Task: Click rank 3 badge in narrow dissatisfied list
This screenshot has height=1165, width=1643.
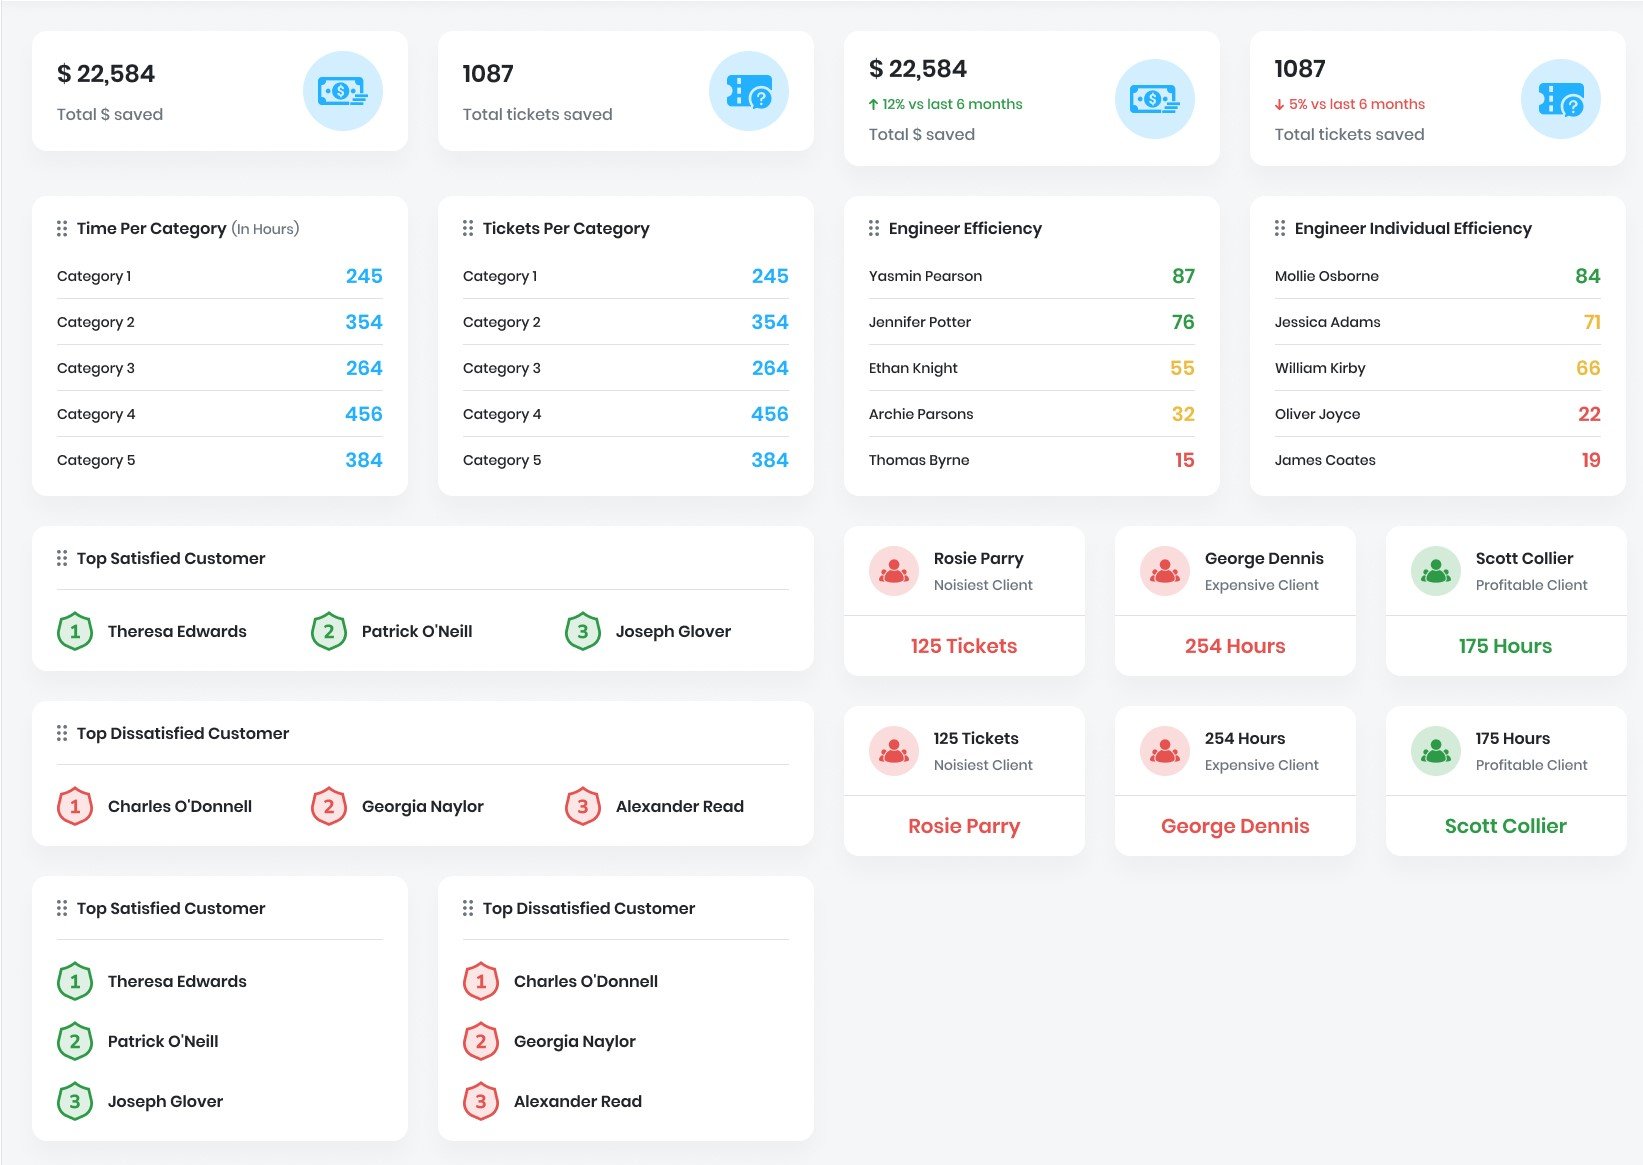Action: click(x=481, y=1101)
